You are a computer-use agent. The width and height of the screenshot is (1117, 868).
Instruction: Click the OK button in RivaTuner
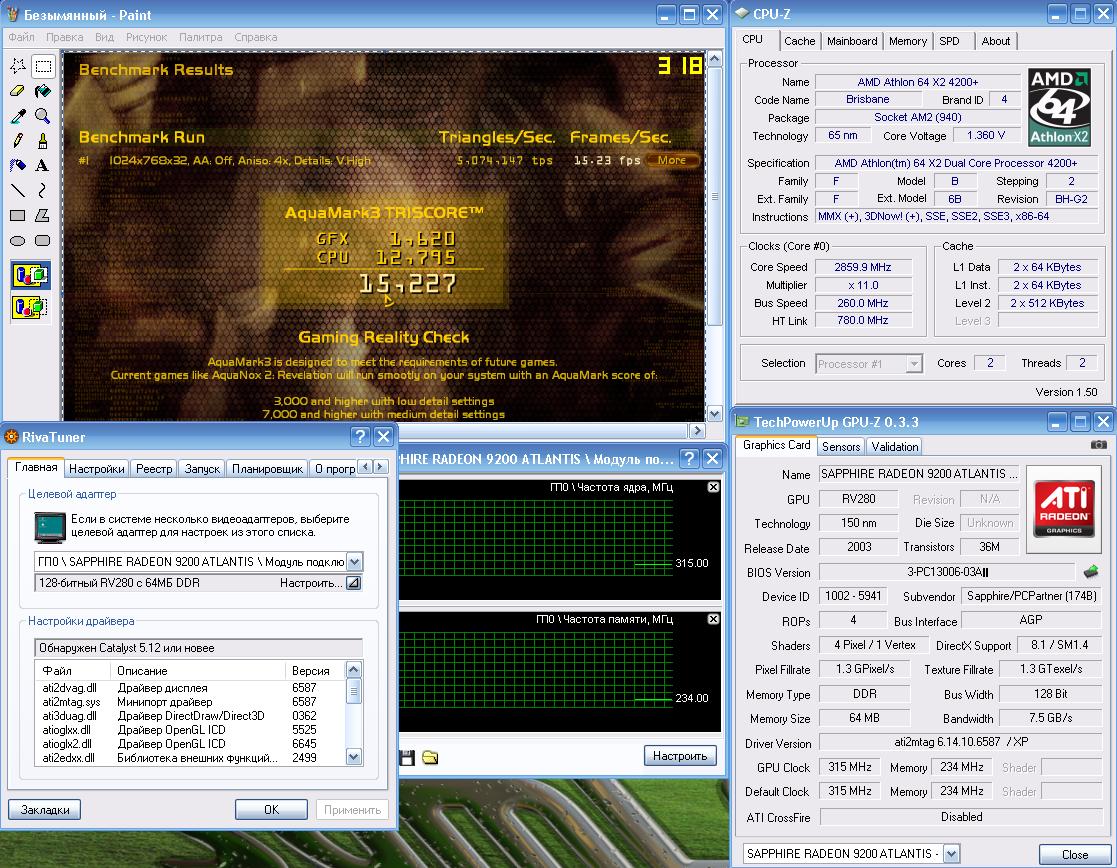pos(271,810)
